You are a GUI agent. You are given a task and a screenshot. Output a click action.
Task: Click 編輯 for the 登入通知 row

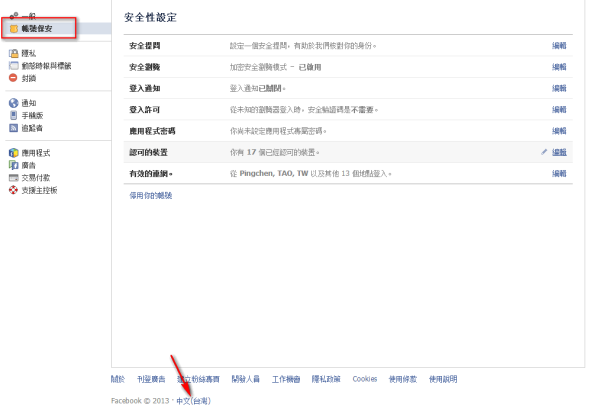(x=559, y=88)
